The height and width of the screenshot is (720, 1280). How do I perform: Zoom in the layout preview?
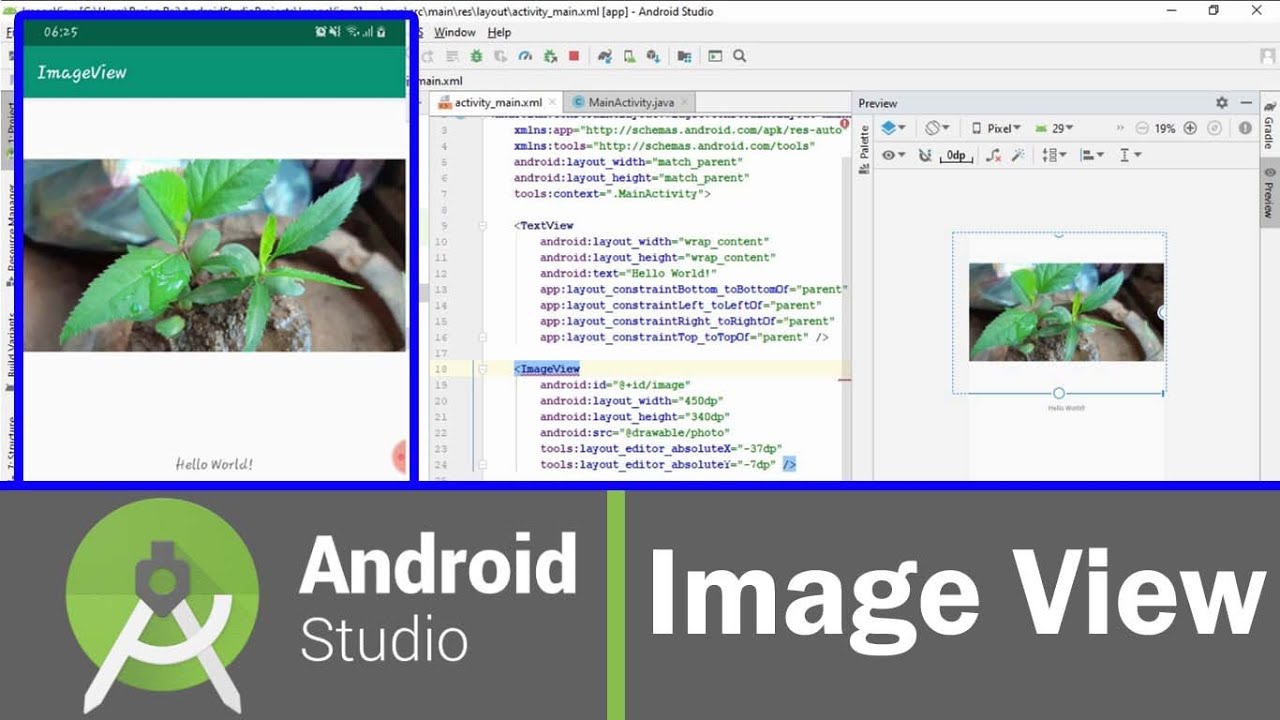click(x=1190, y=128)
